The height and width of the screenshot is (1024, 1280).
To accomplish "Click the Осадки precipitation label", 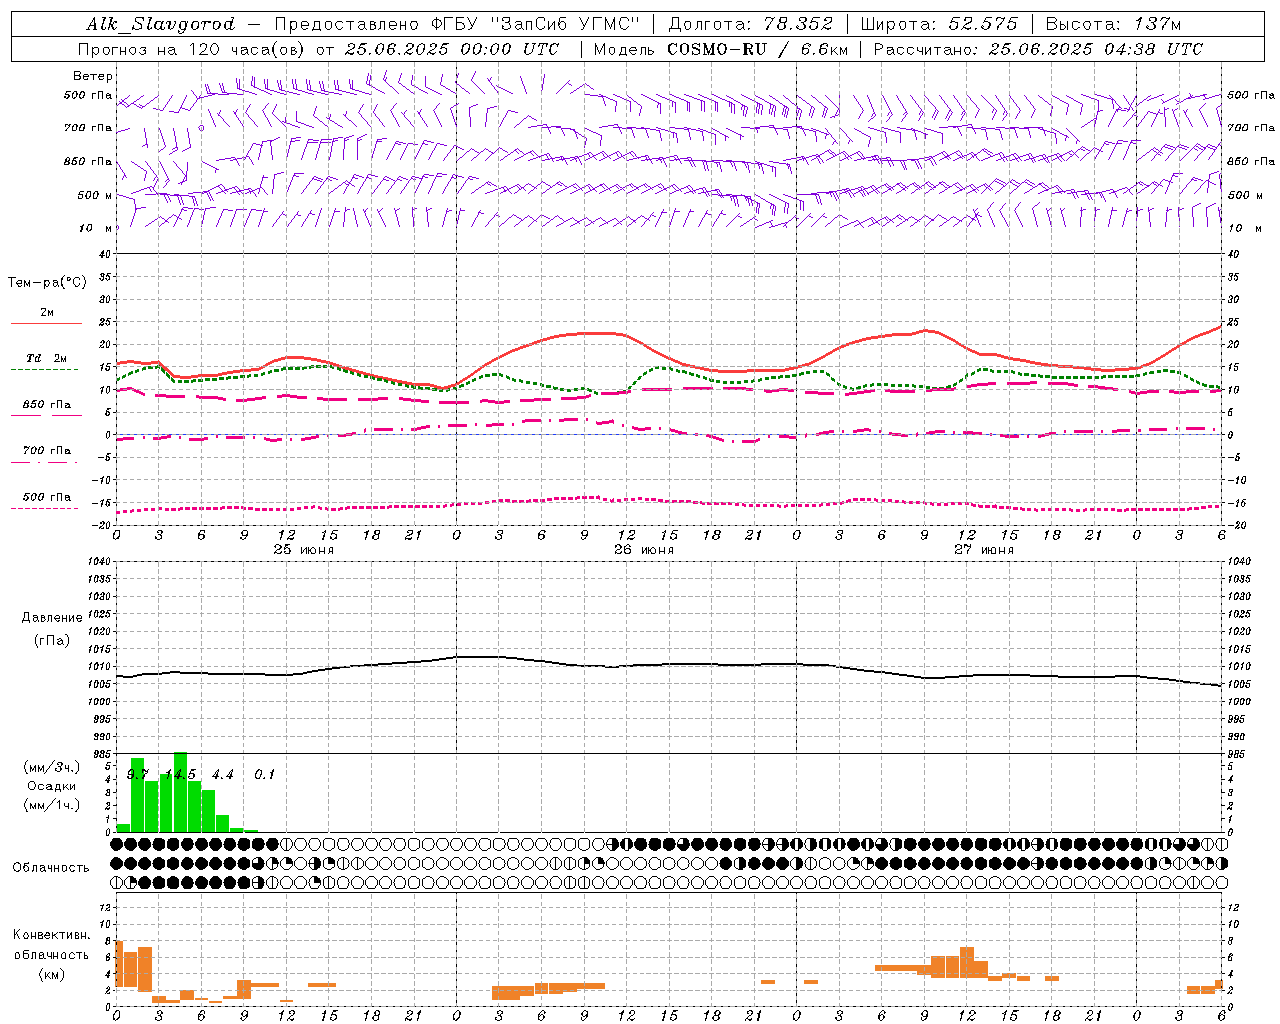I will pyautogui.click(x=51, y=786).
